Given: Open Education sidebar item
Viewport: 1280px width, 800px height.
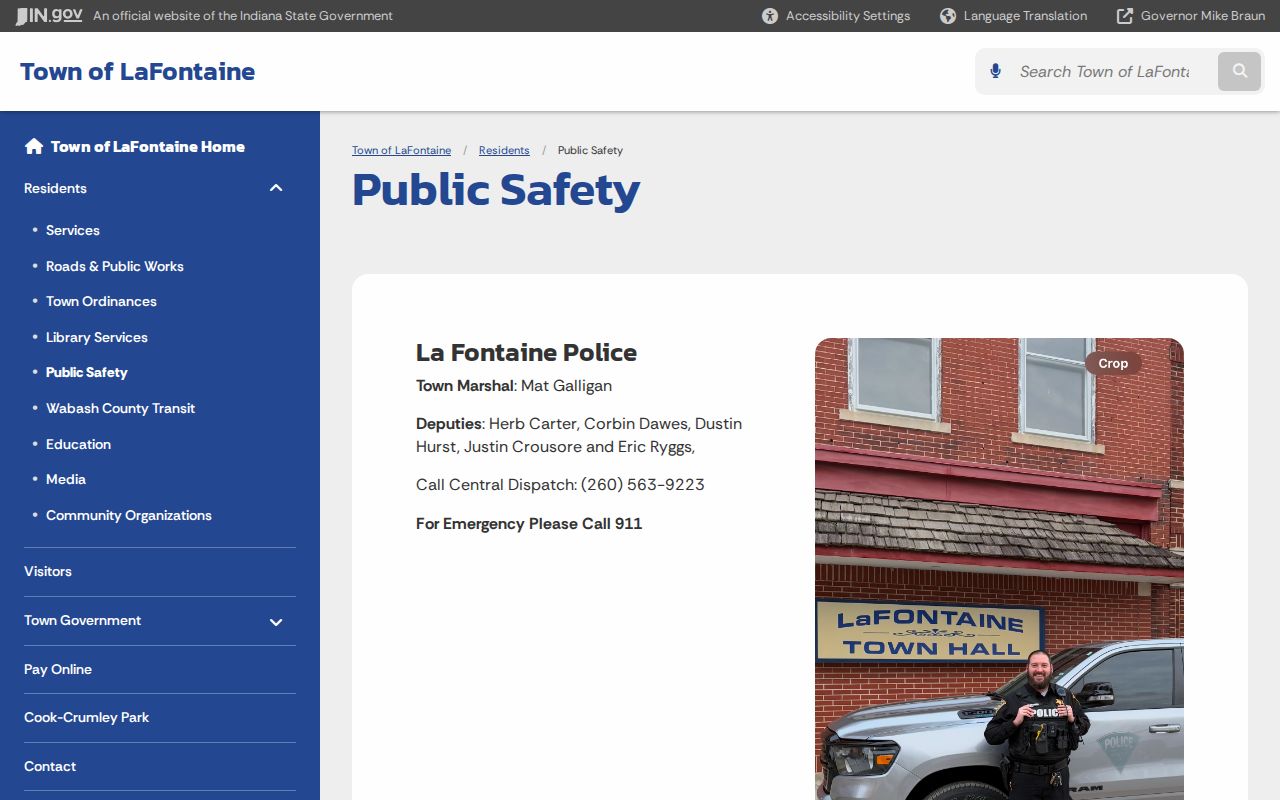Looking at the screenshot, I should coord(78,444).
